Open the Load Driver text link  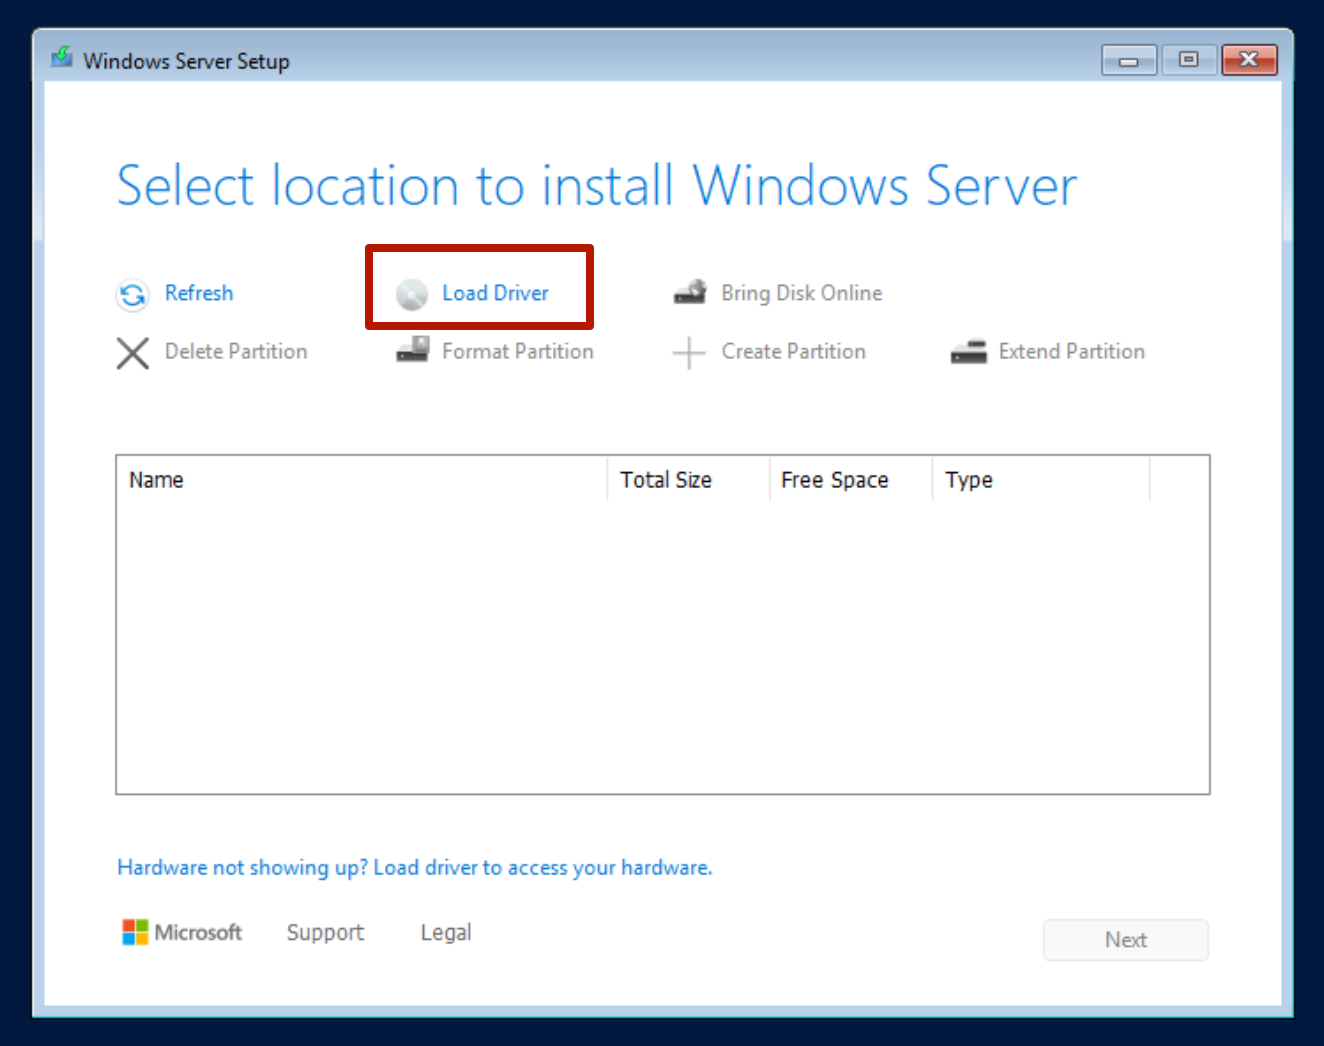coord(495,293)
